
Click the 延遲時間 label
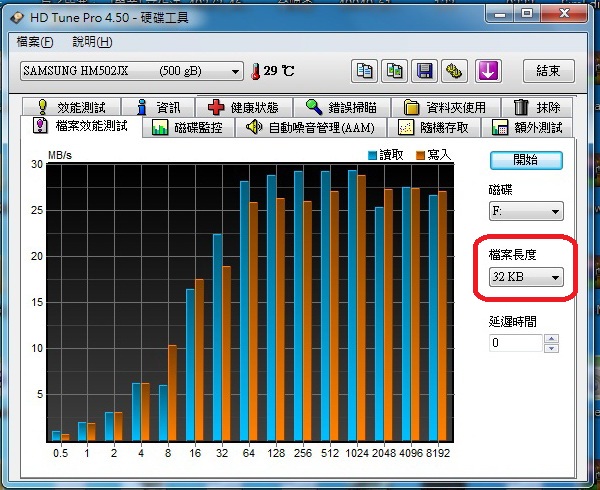click(512, 322)
